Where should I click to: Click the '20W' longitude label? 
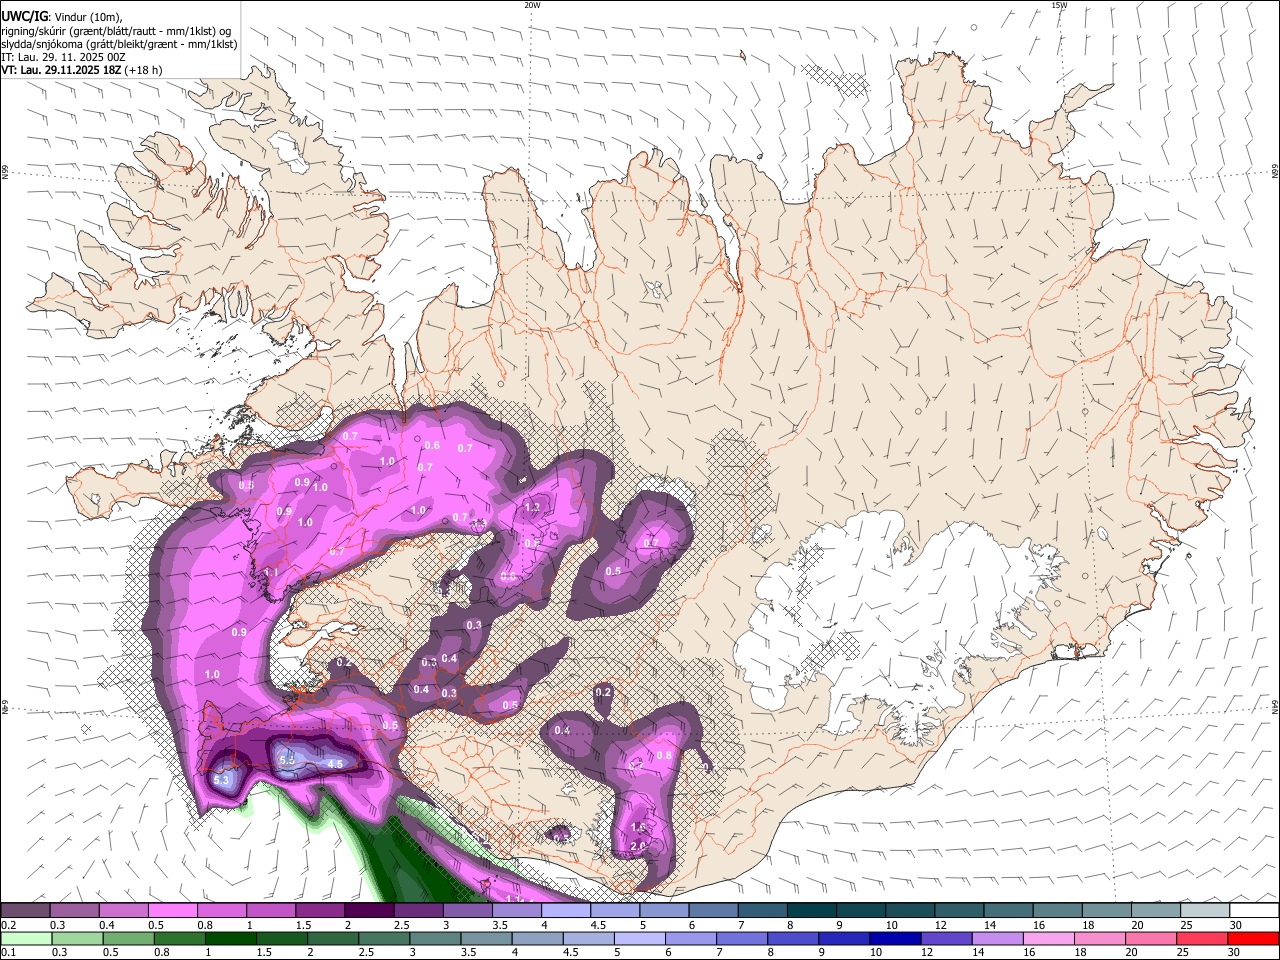532,5
